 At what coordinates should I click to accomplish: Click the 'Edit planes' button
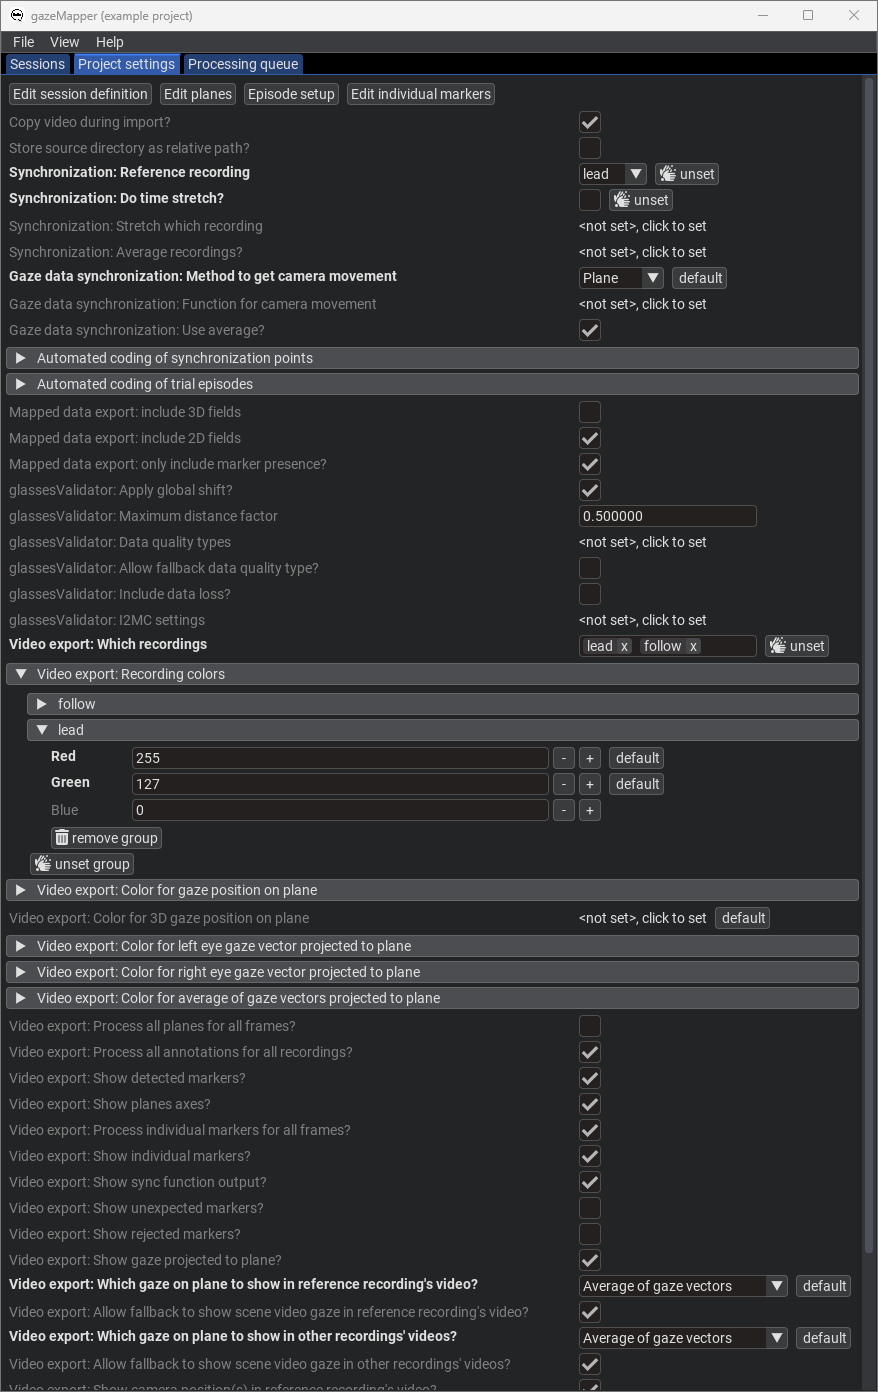coord(198,94)
